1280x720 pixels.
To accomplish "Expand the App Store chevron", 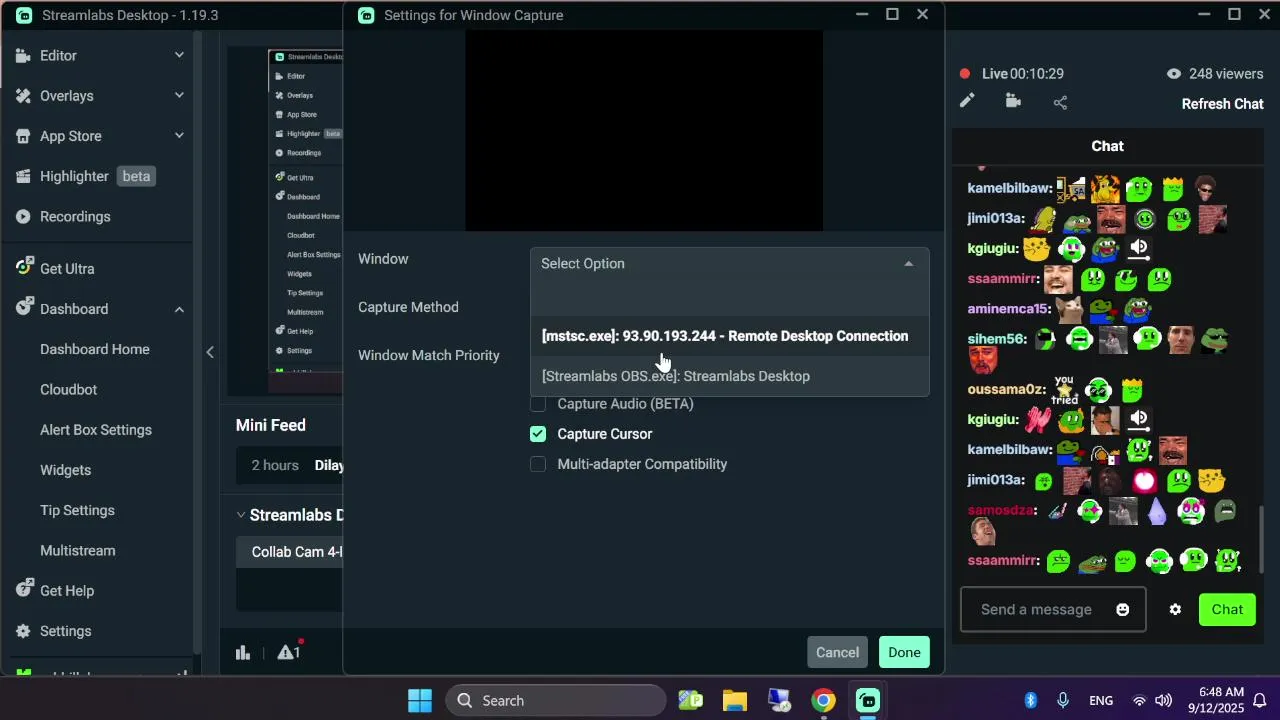I will tap(179, 135).
